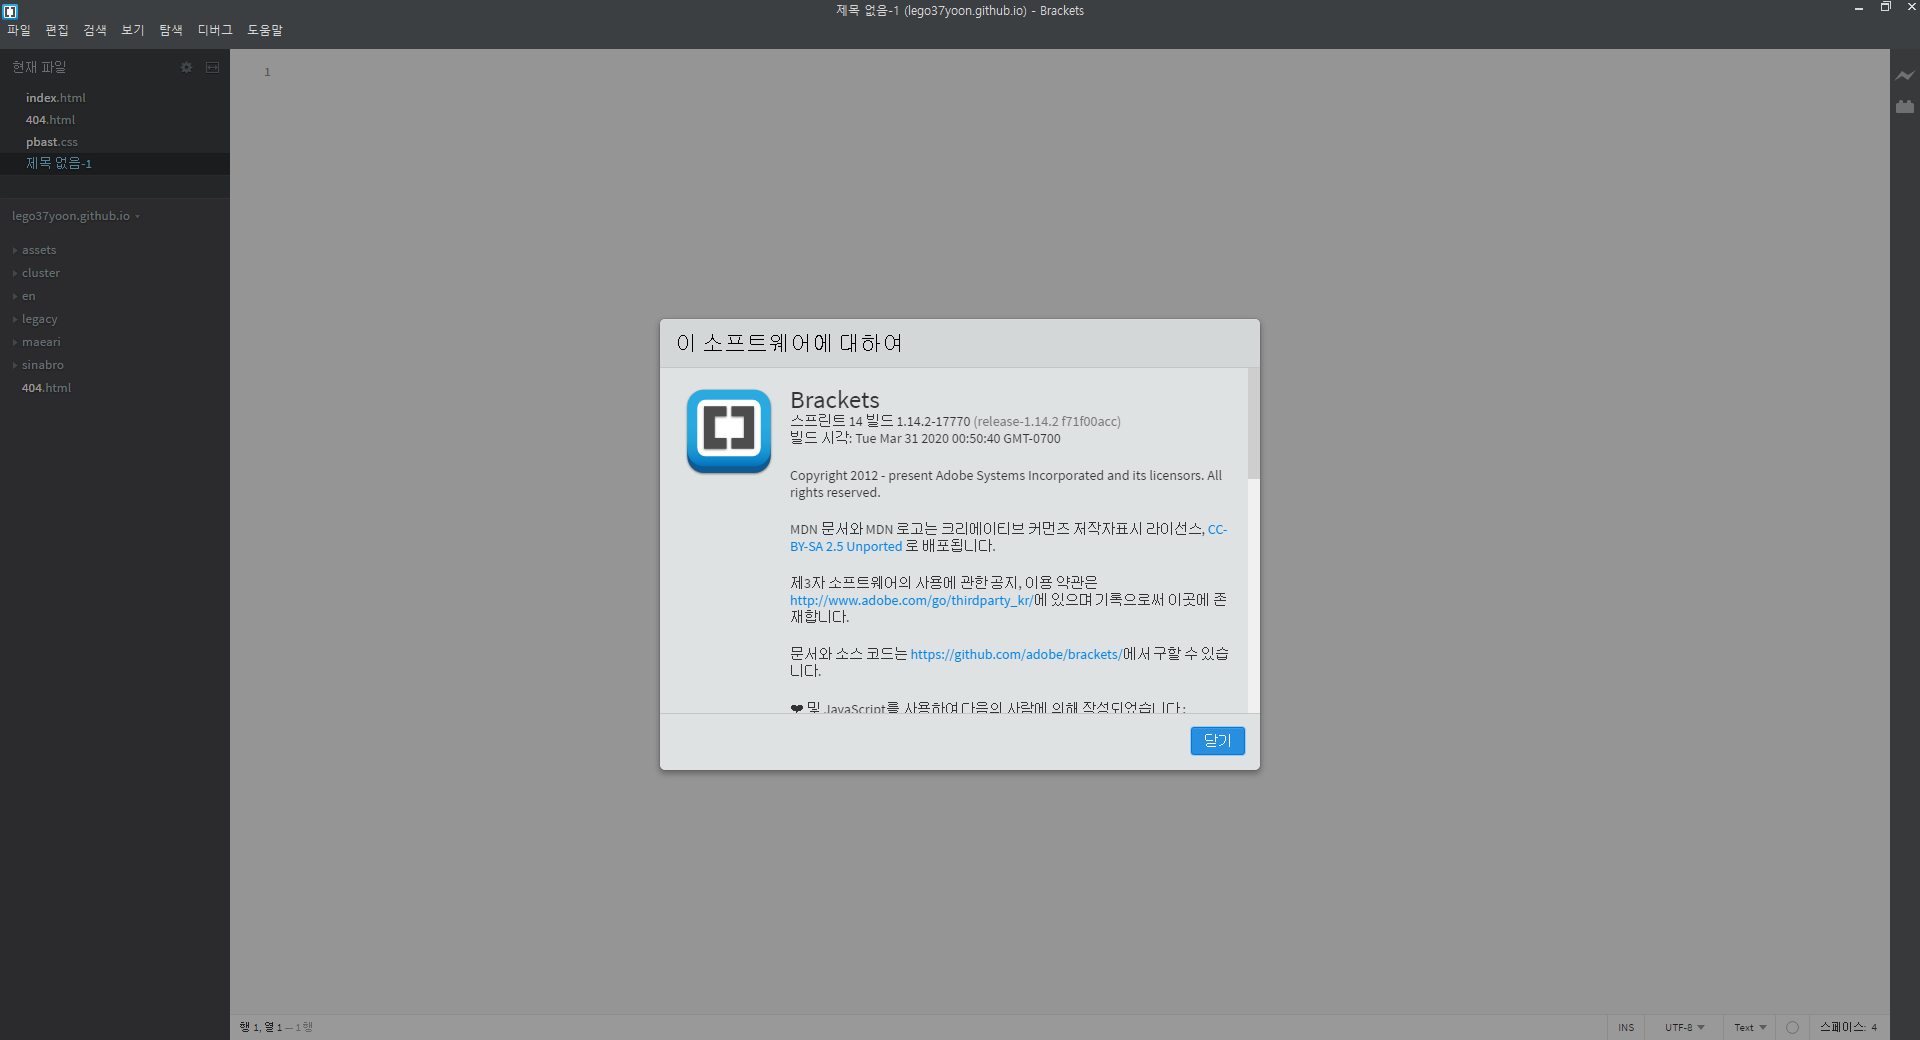Select 제목 없음-1 in working files
The width and height of the screenshot is (1920, 1040).
click(115, 163)
